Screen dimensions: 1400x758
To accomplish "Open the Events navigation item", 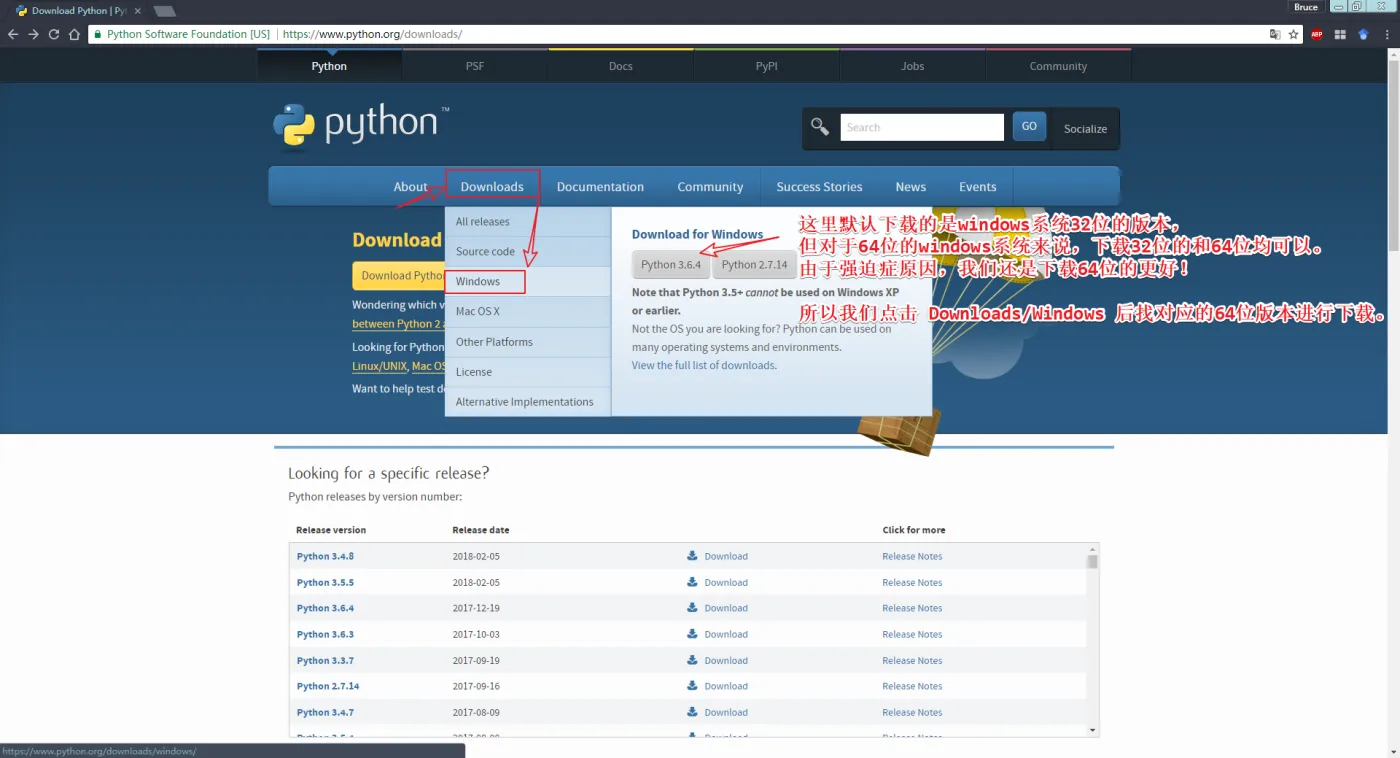I will (x=978, y=187).
